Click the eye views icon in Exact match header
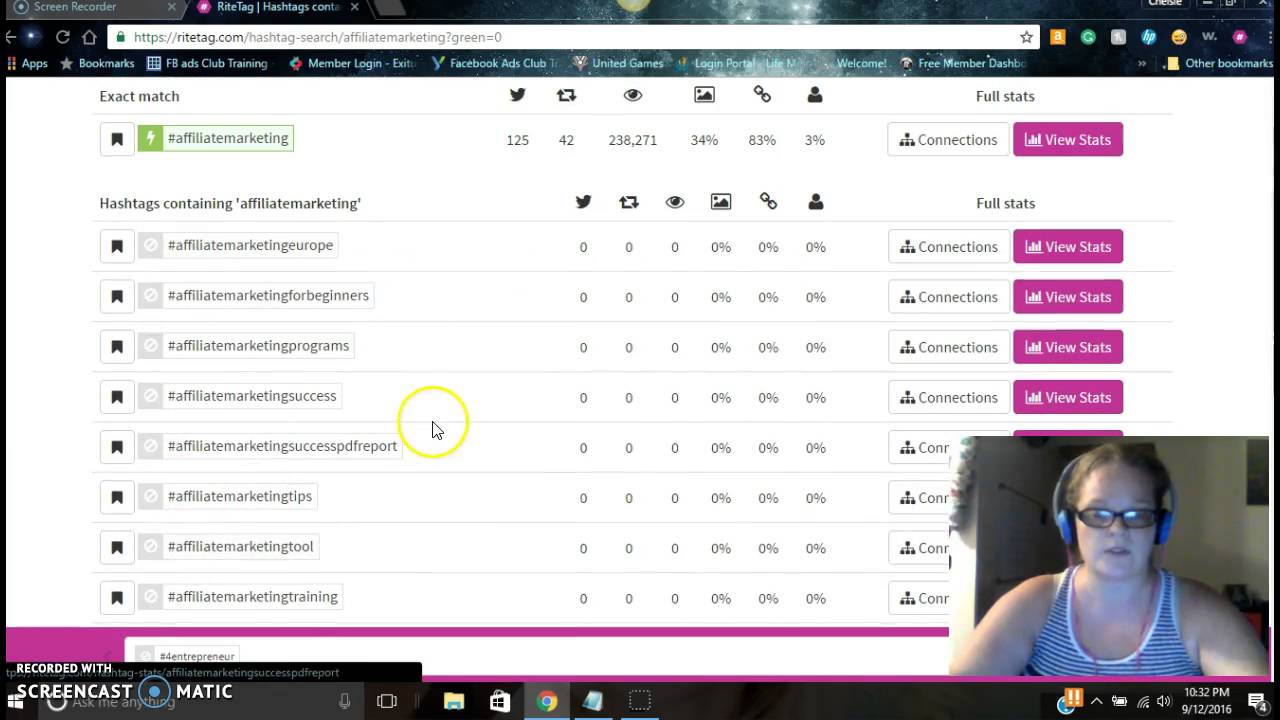The image size is (1280, 720). click(633, 95)
